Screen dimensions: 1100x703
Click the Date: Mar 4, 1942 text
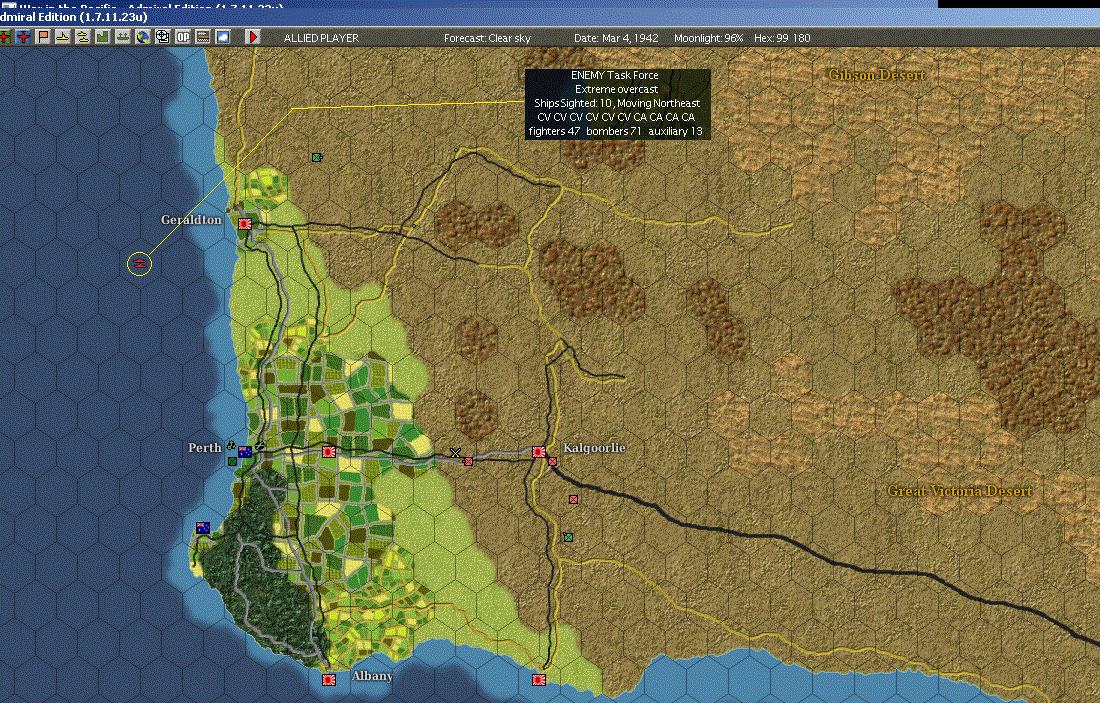click(x=616, y=38)
